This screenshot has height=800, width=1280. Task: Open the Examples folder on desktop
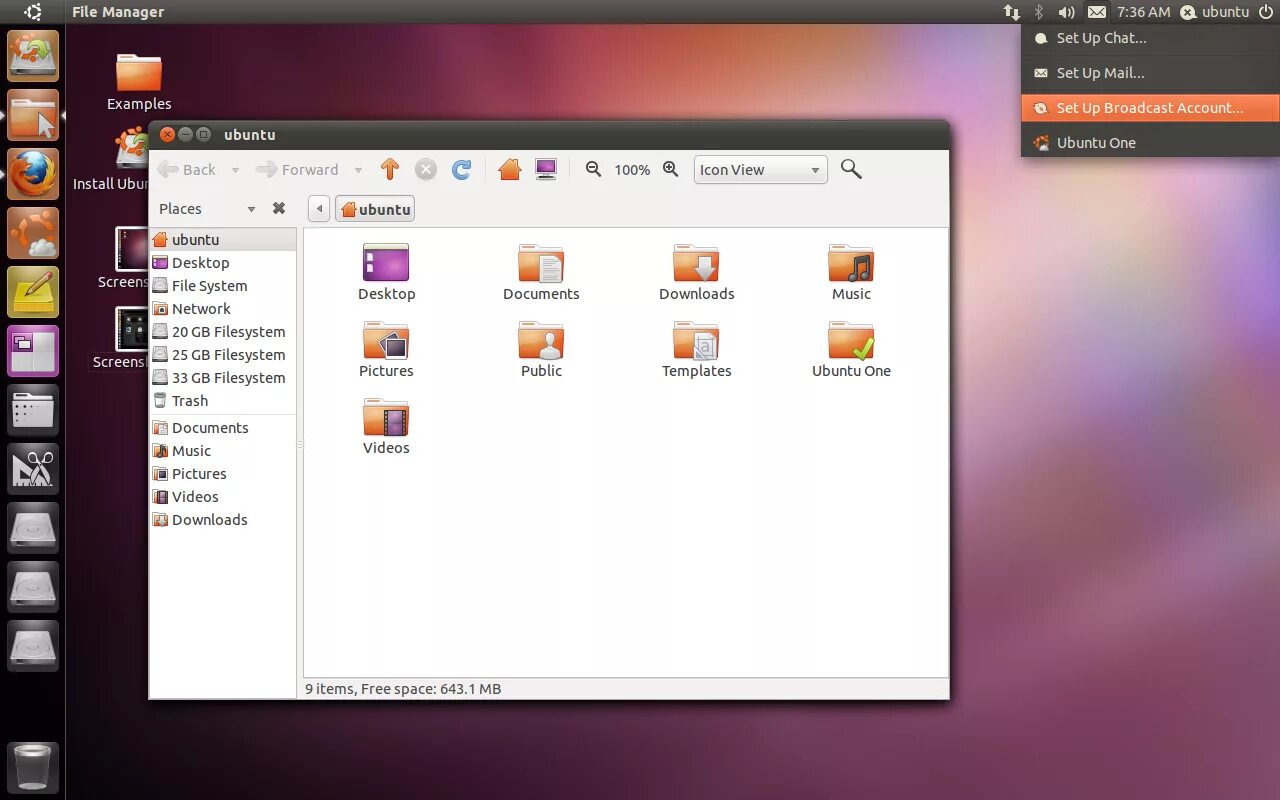[x=139, y=82]
